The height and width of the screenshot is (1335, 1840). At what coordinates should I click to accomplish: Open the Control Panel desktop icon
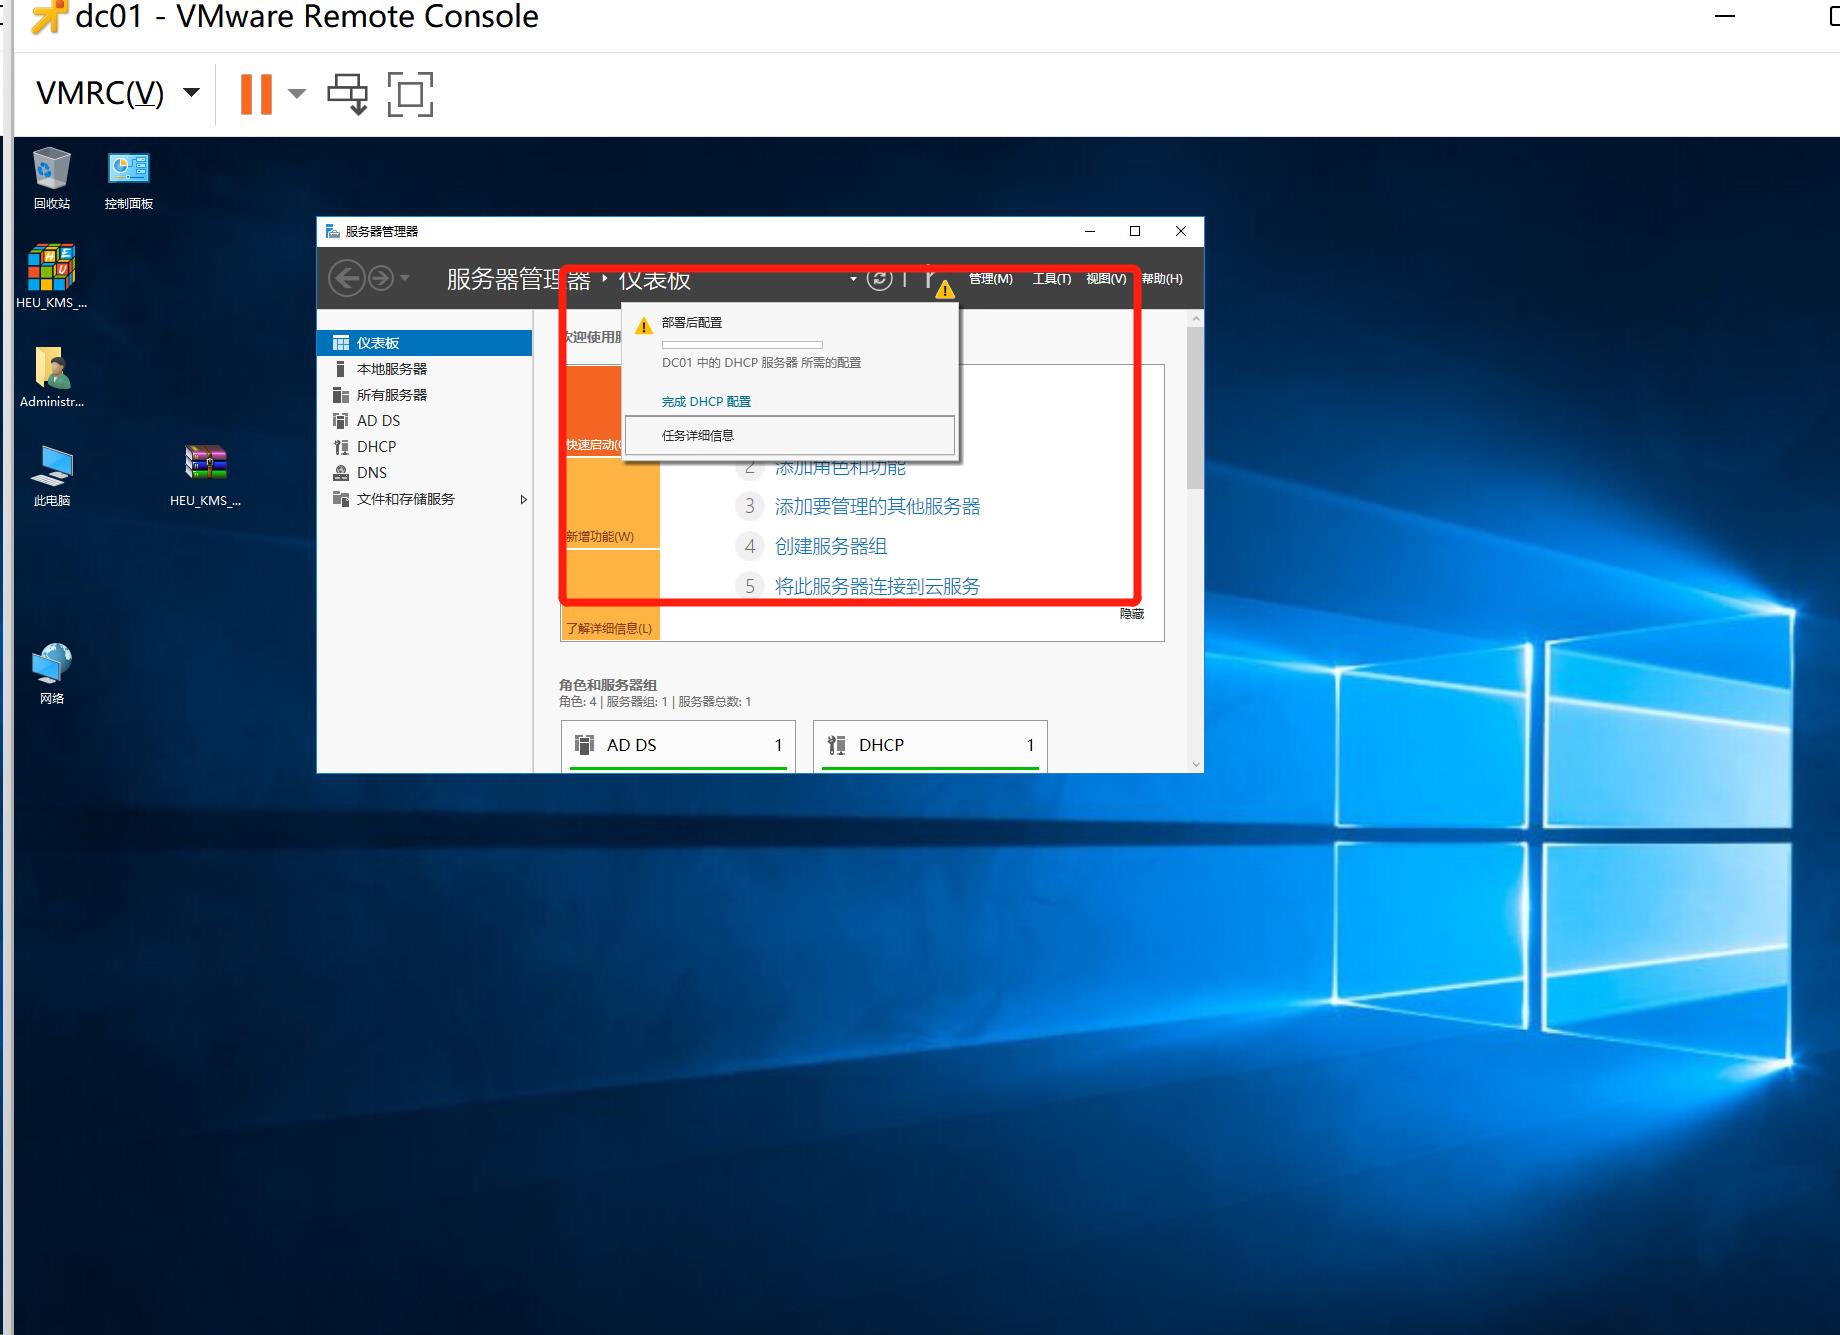point(129,178)
